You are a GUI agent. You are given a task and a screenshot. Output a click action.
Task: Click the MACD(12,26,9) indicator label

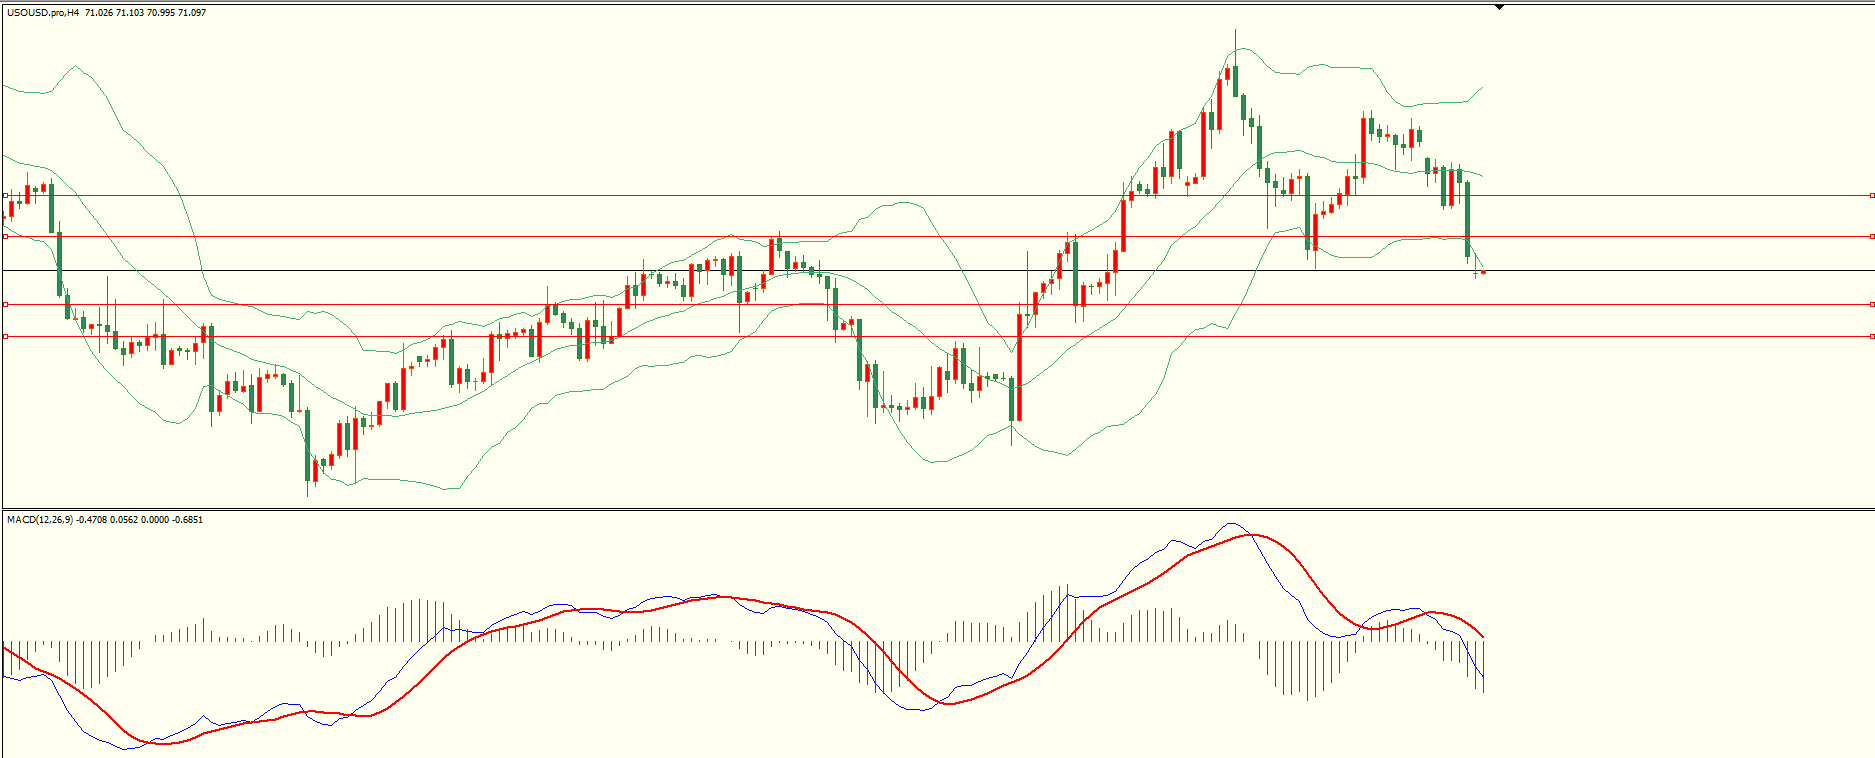[x=39, y=520]
